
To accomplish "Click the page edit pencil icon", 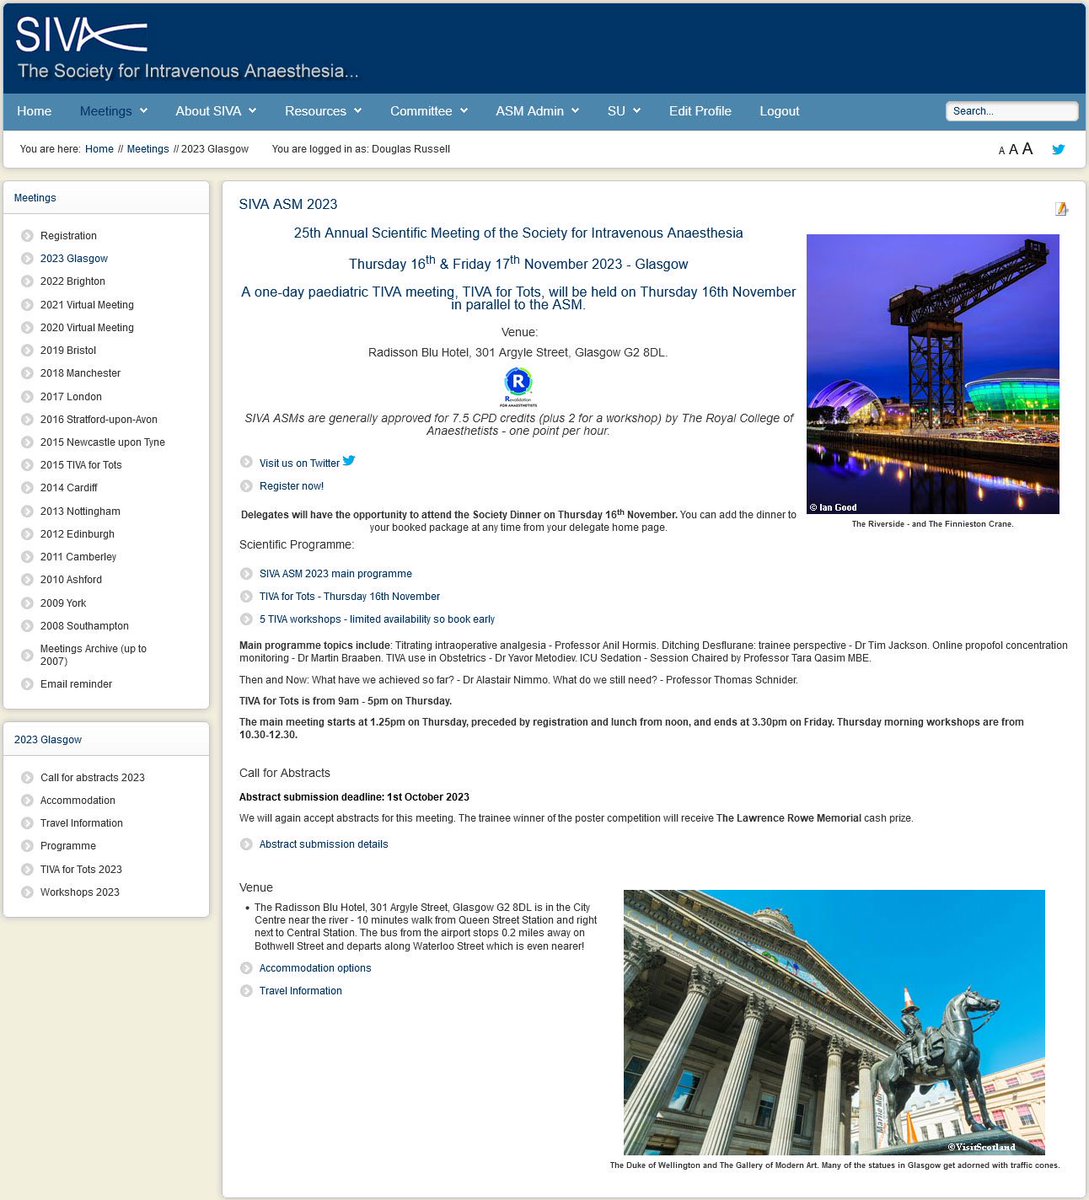I will [1061, 209].
